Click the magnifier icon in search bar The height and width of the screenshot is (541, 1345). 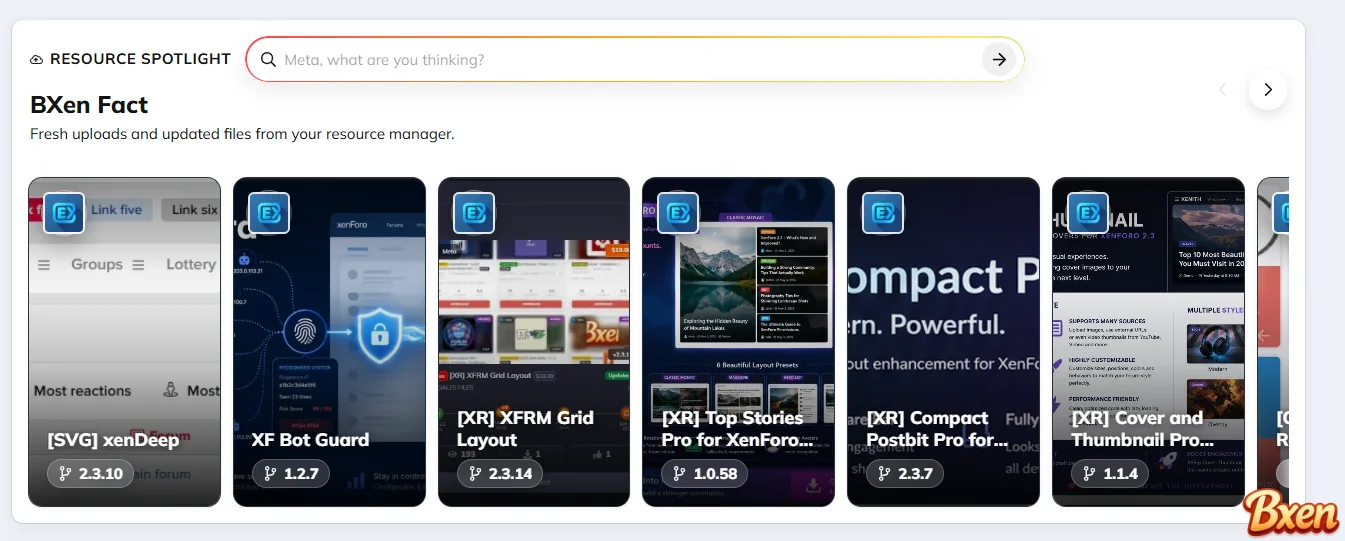268,60
